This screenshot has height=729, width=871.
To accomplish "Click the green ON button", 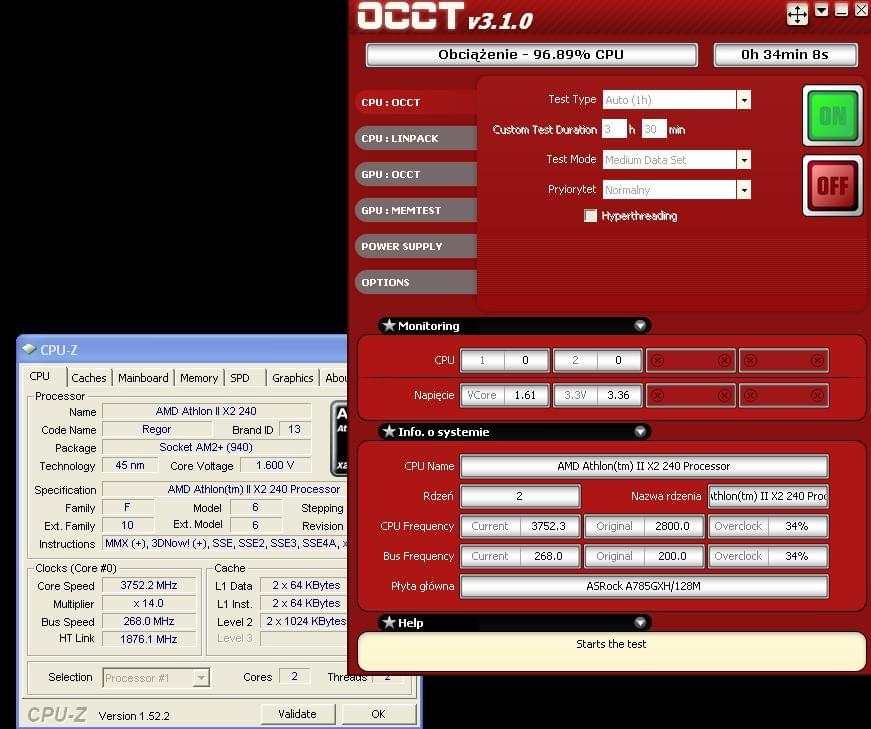I will click(x=833, y=116).
